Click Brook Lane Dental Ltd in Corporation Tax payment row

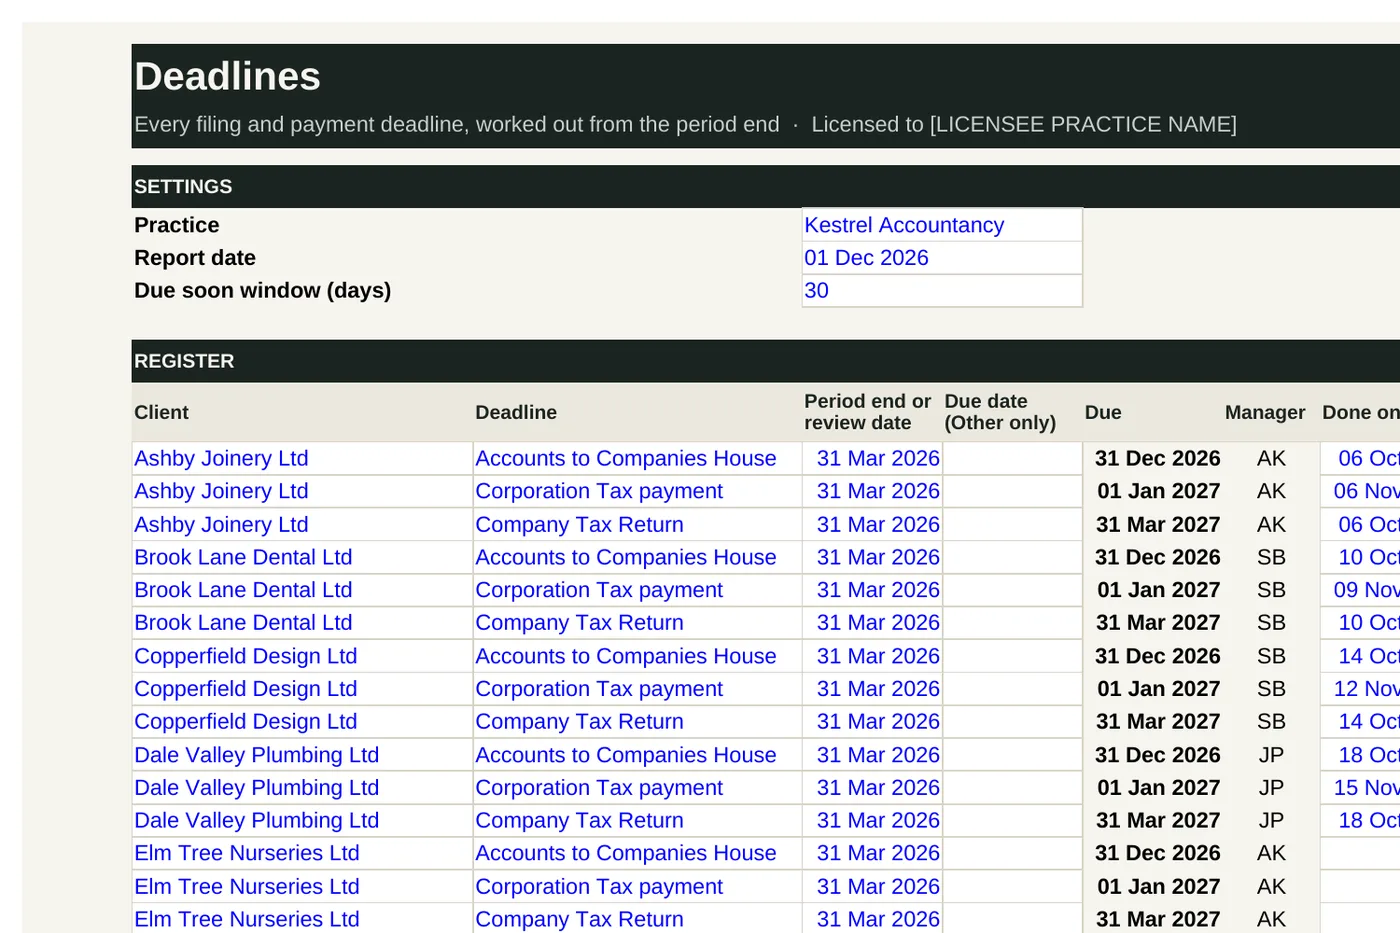pos(302,590)
